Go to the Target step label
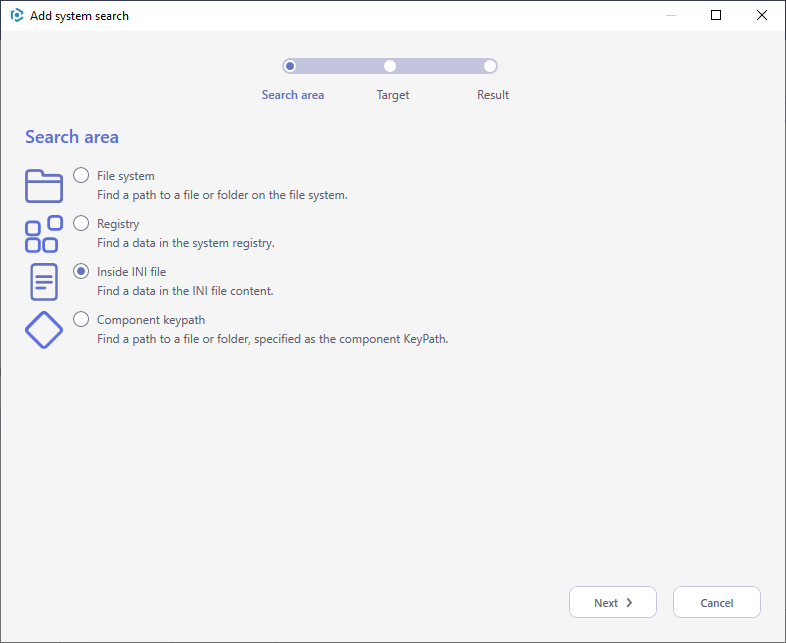The width and height of the screenshot is (786, 643). pos(392,95)
